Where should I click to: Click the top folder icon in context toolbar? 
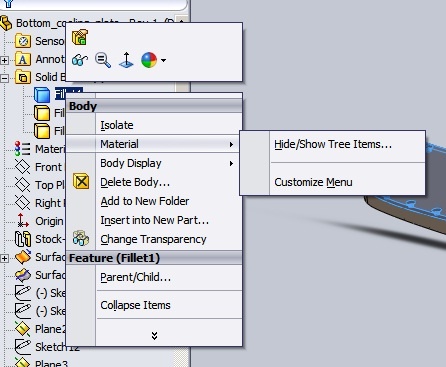(x=80, y=37)
